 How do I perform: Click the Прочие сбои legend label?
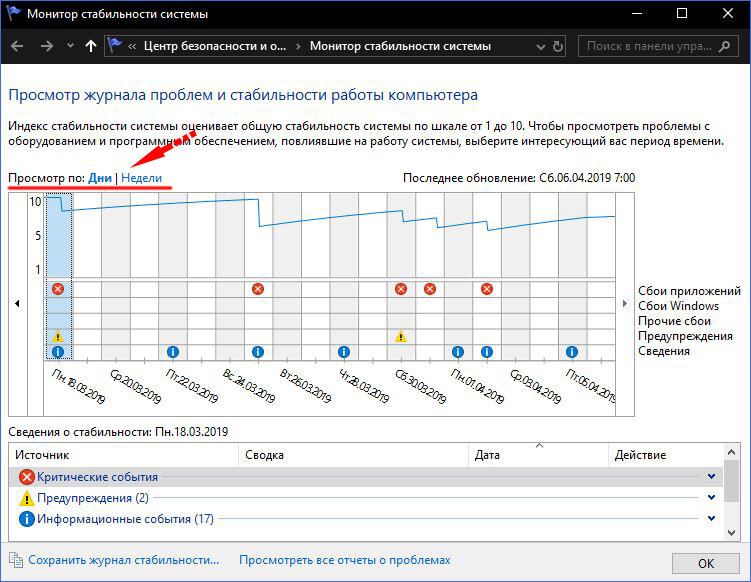[x=674, y=320]
